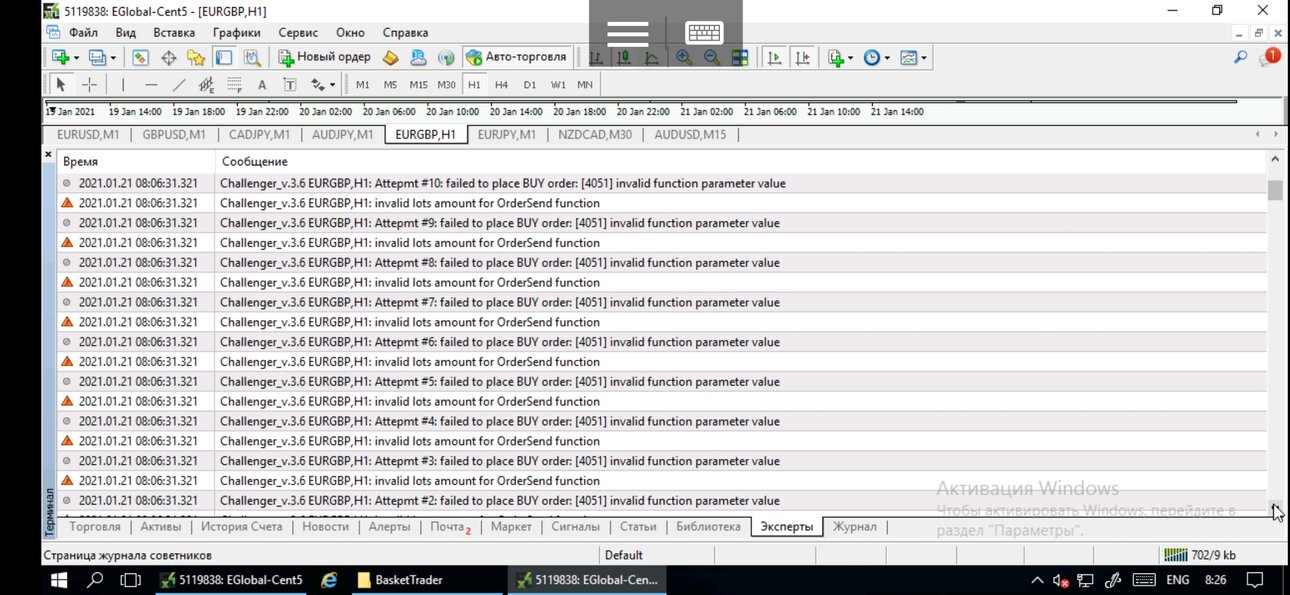The image size is (1290, 595).
Task: Select the crosshair tool
Action: click(89, 85)
